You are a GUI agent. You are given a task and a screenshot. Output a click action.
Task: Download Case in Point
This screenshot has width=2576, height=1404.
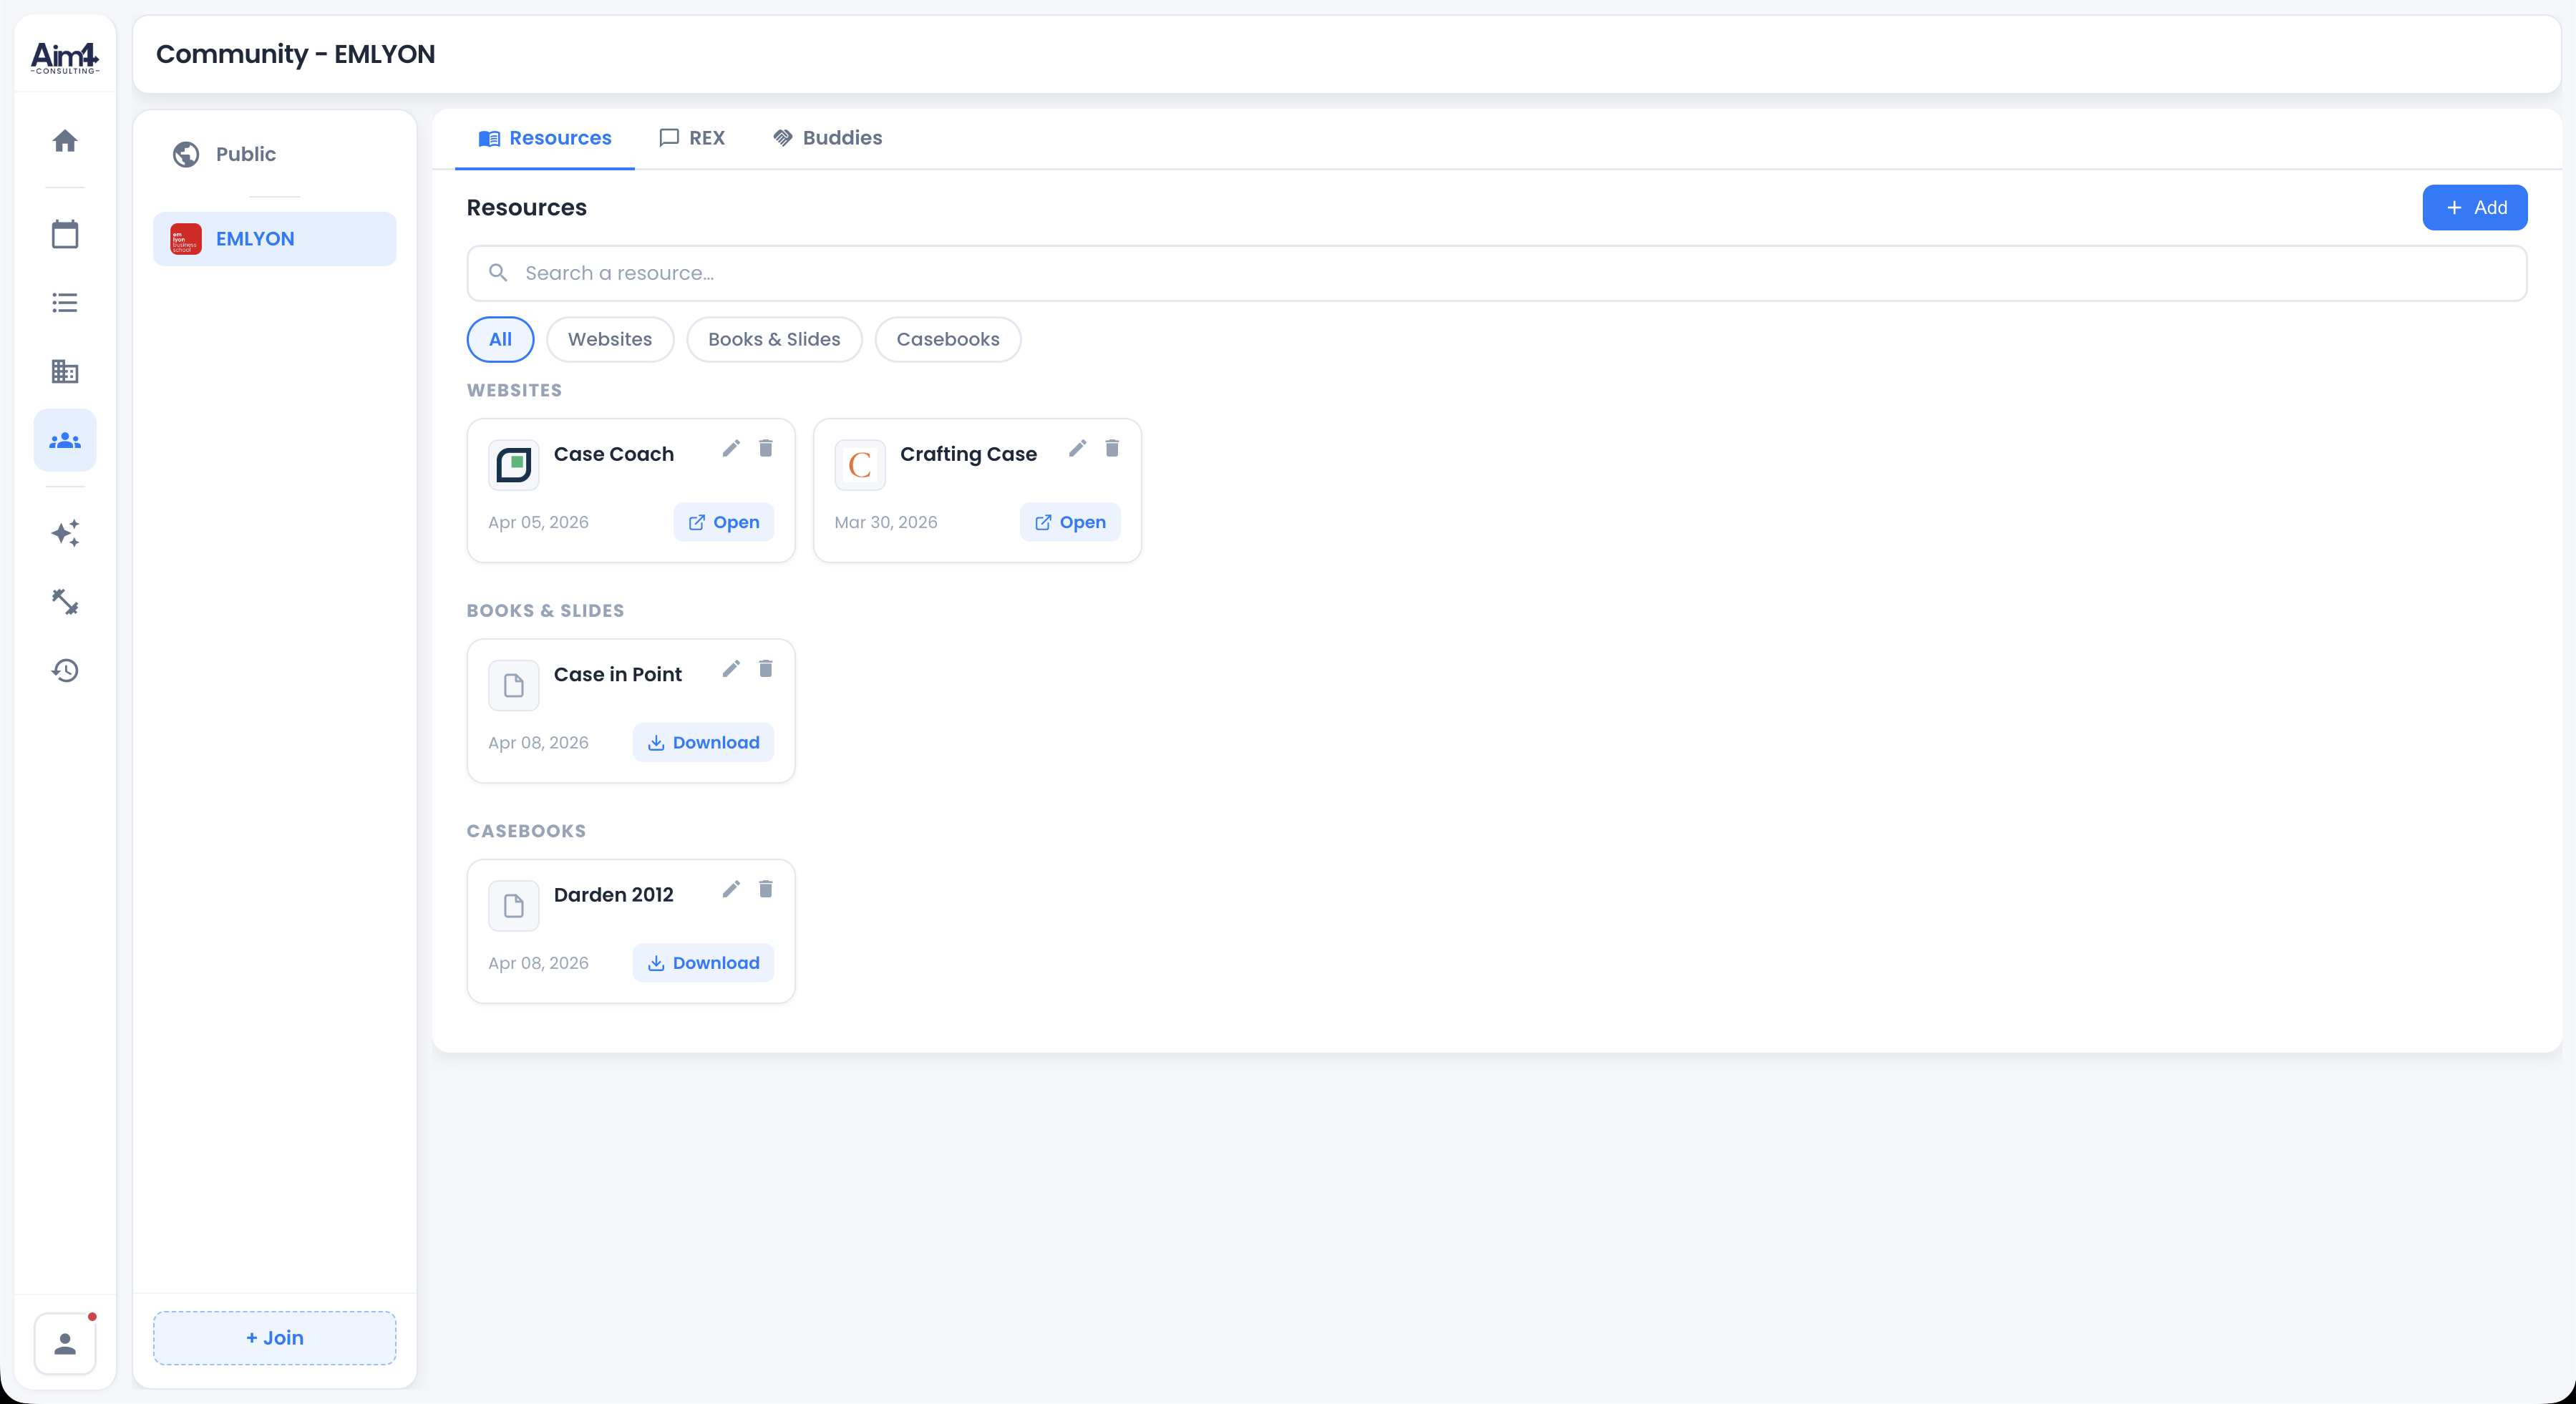(x=704, y=743)
